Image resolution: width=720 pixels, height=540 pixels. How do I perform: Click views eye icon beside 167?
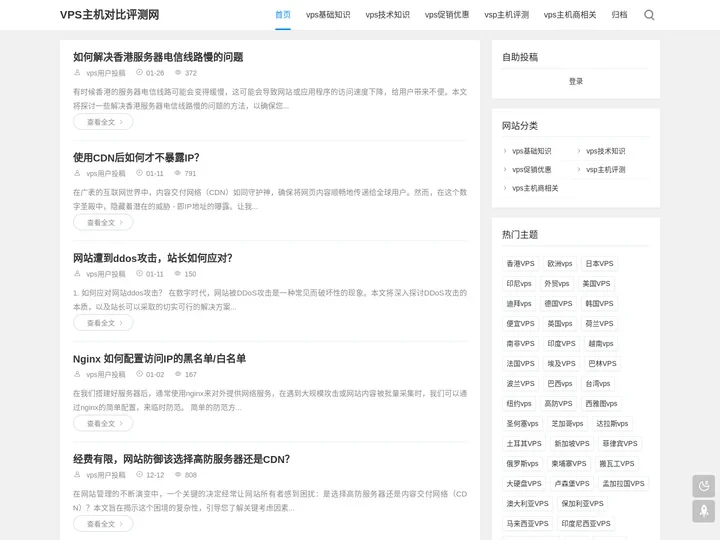(178, 374)
